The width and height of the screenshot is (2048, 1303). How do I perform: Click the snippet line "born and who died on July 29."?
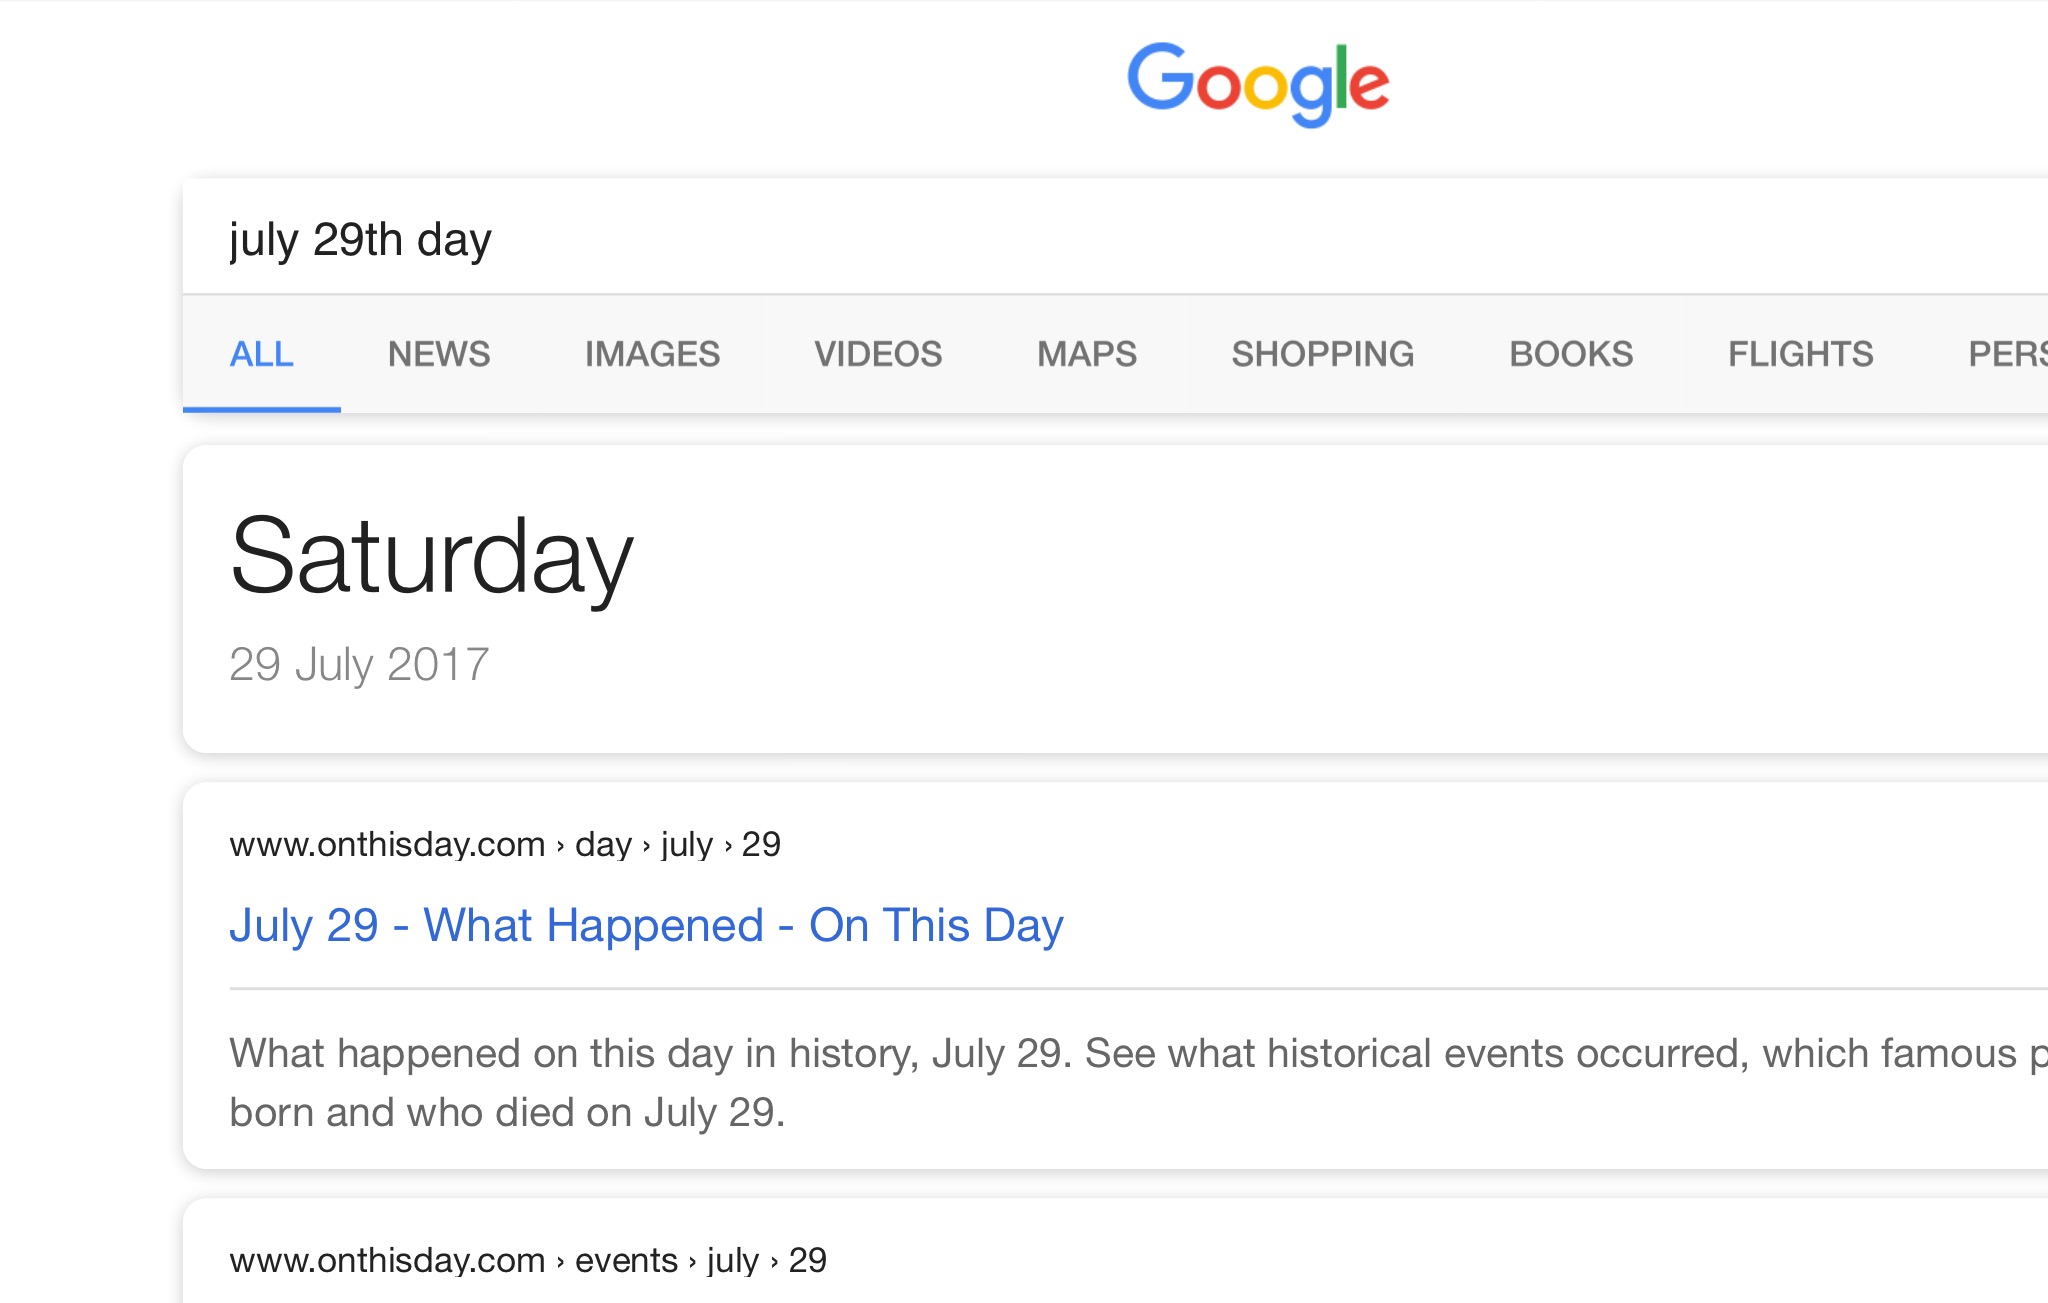(507, 1112)
